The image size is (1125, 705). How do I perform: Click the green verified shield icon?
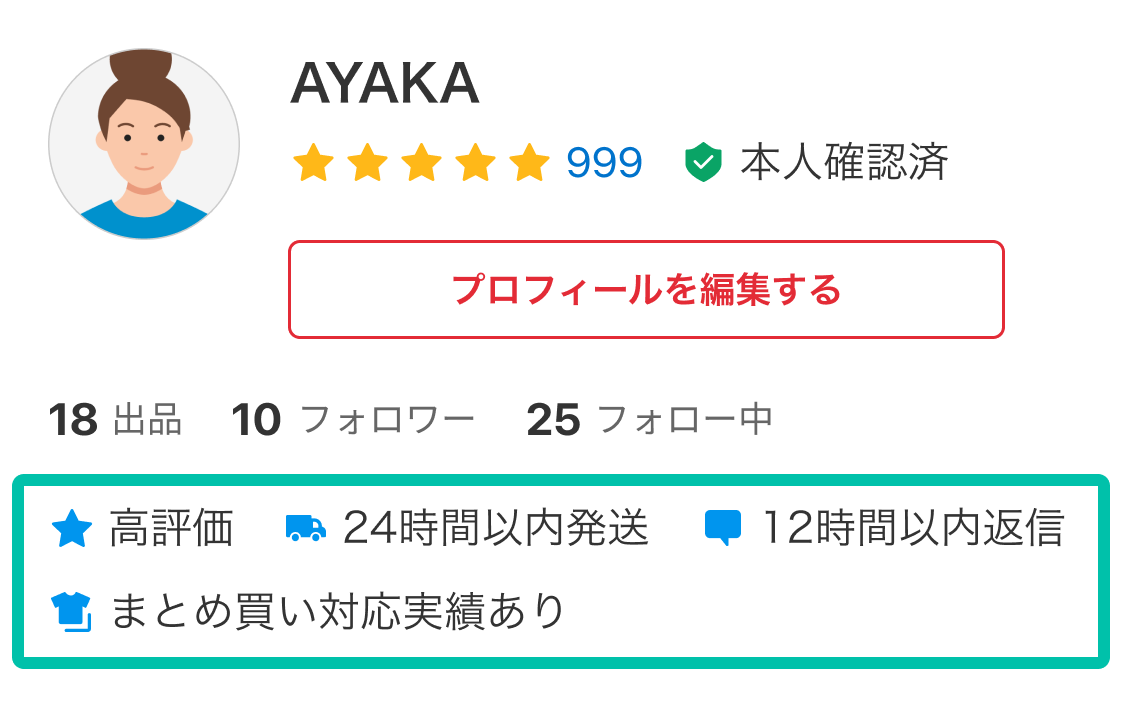click(703, 162)
